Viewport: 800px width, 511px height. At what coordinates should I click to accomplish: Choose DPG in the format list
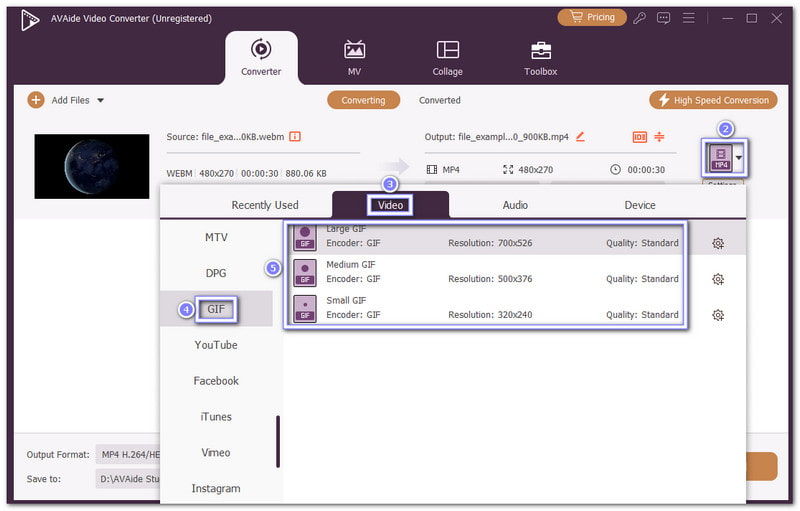pos(216,273)
